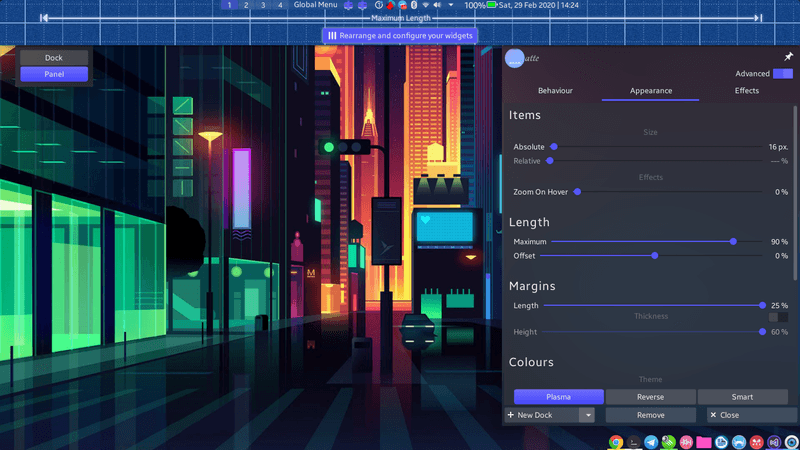Click the battery indicator in top panel

click(x=491, y=5)
